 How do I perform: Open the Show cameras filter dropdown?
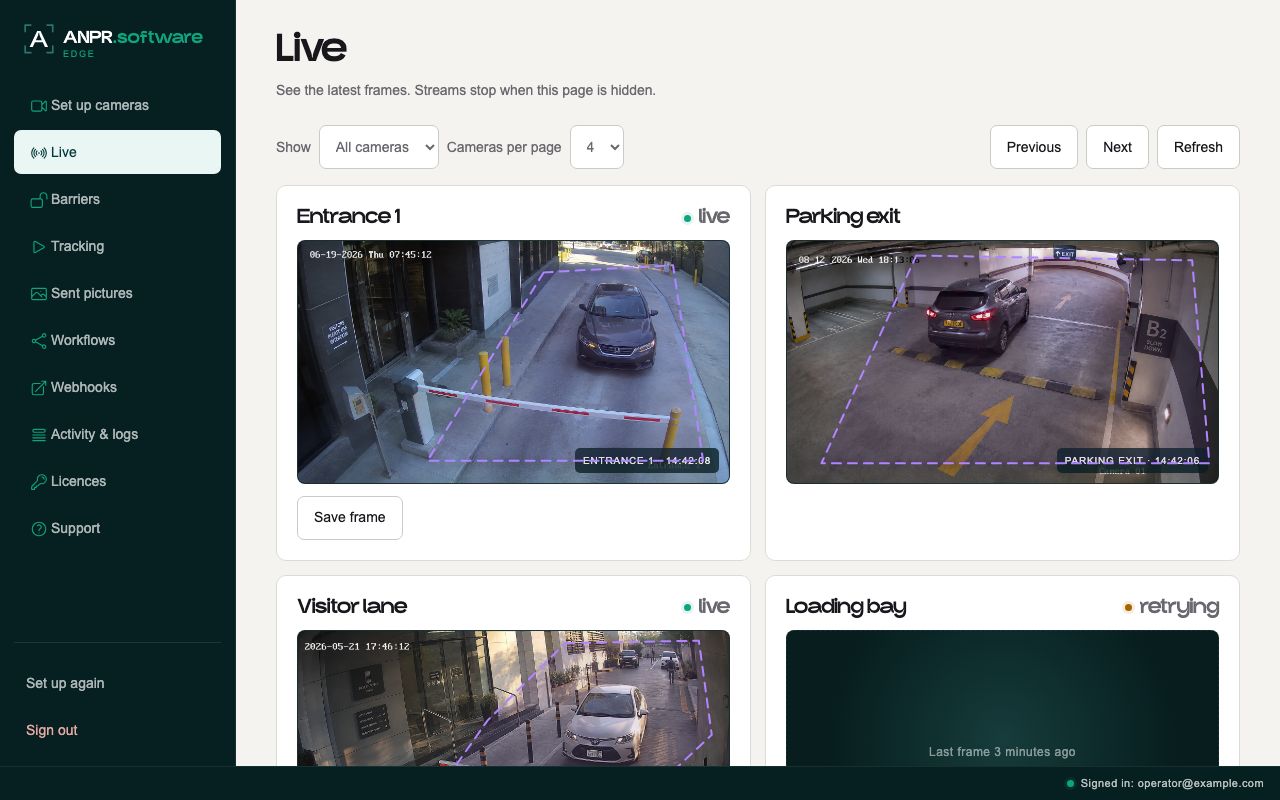point(379,147)
